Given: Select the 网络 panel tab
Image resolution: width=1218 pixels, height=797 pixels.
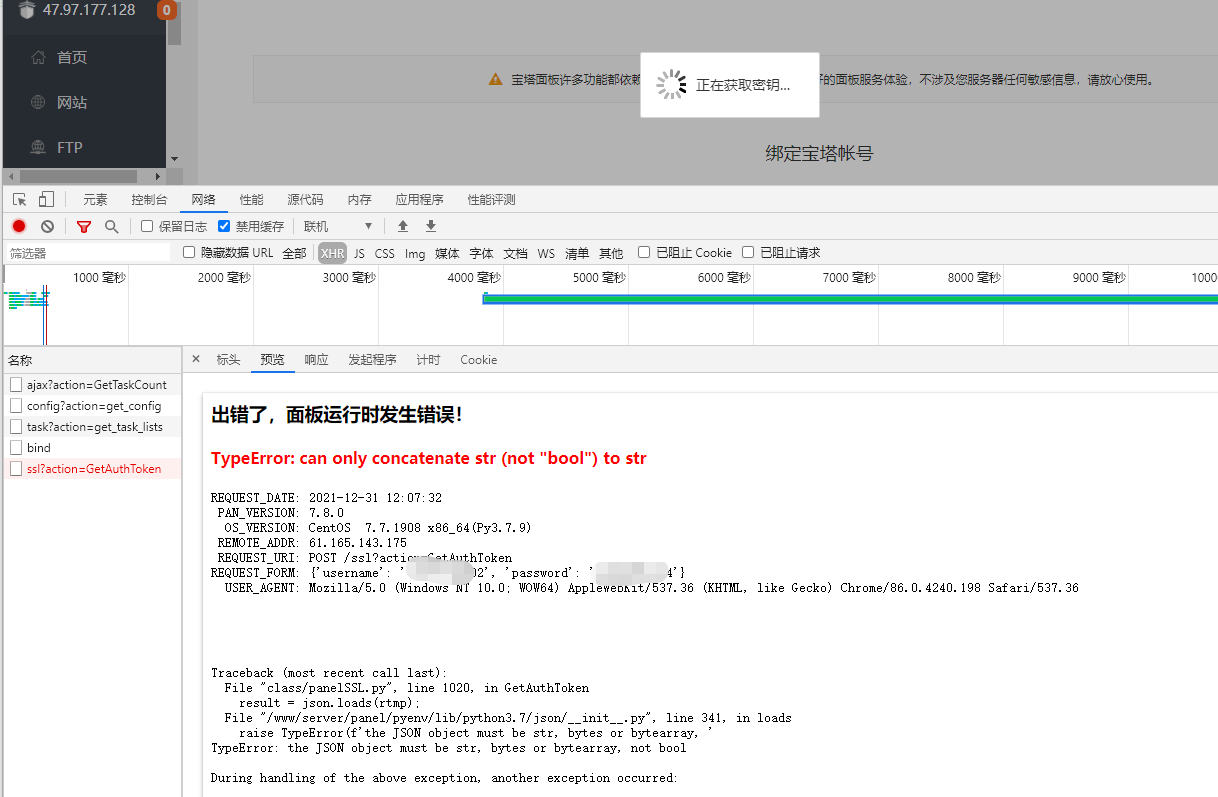Looking at the screenshot, I should (x=204, y=200).
